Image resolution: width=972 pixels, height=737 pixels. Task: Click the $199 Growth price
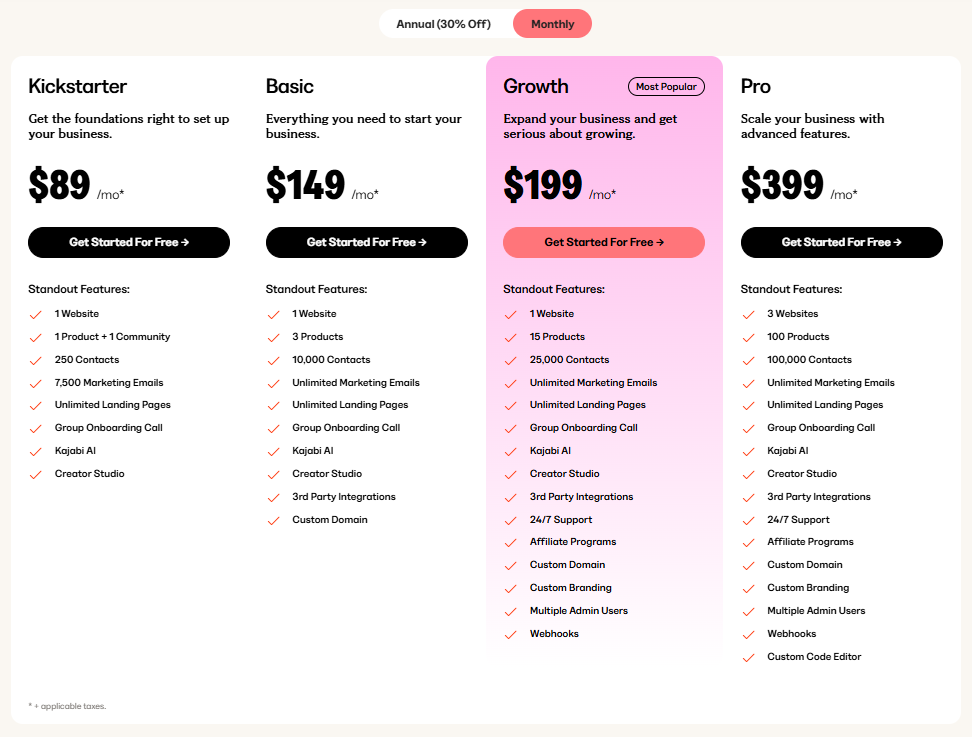[x=543, y=186]
